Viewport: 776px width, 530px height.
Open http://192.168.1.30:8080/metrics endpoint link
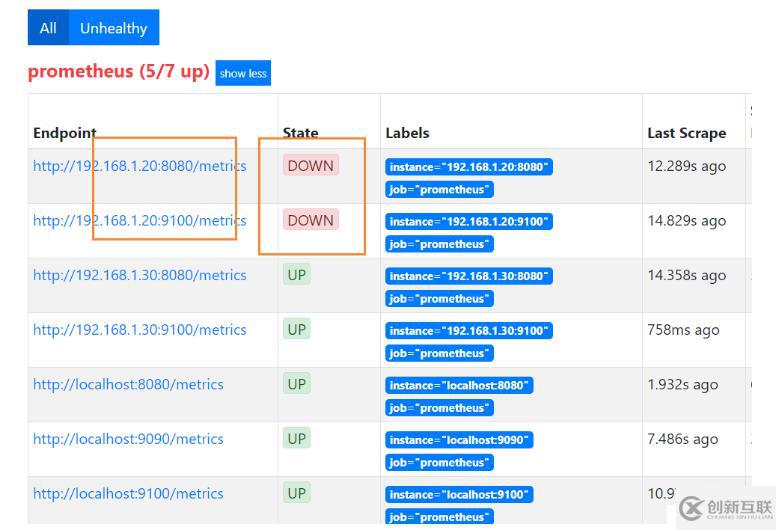point(140,275)
